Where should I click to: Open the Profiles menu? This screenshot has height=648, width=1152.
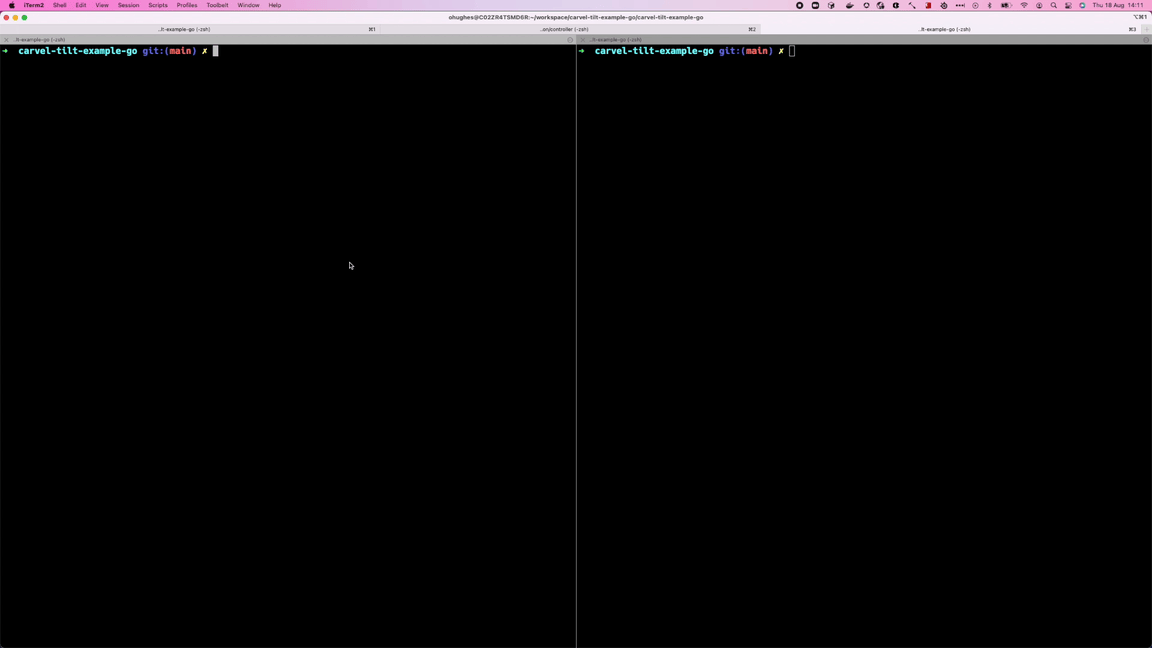187,5
